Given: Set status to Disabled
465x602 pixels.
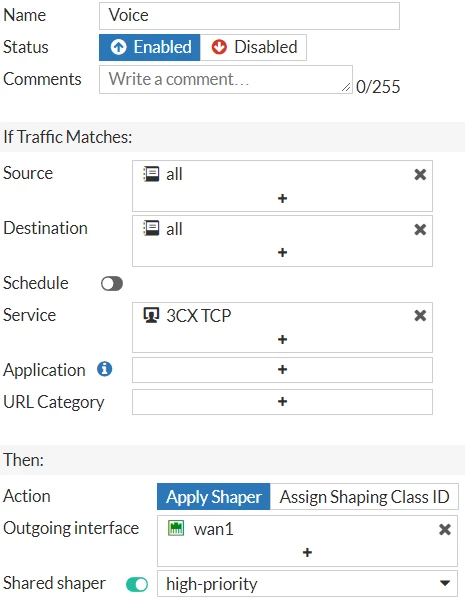Looking at the screenshot, I should (253, 47).
